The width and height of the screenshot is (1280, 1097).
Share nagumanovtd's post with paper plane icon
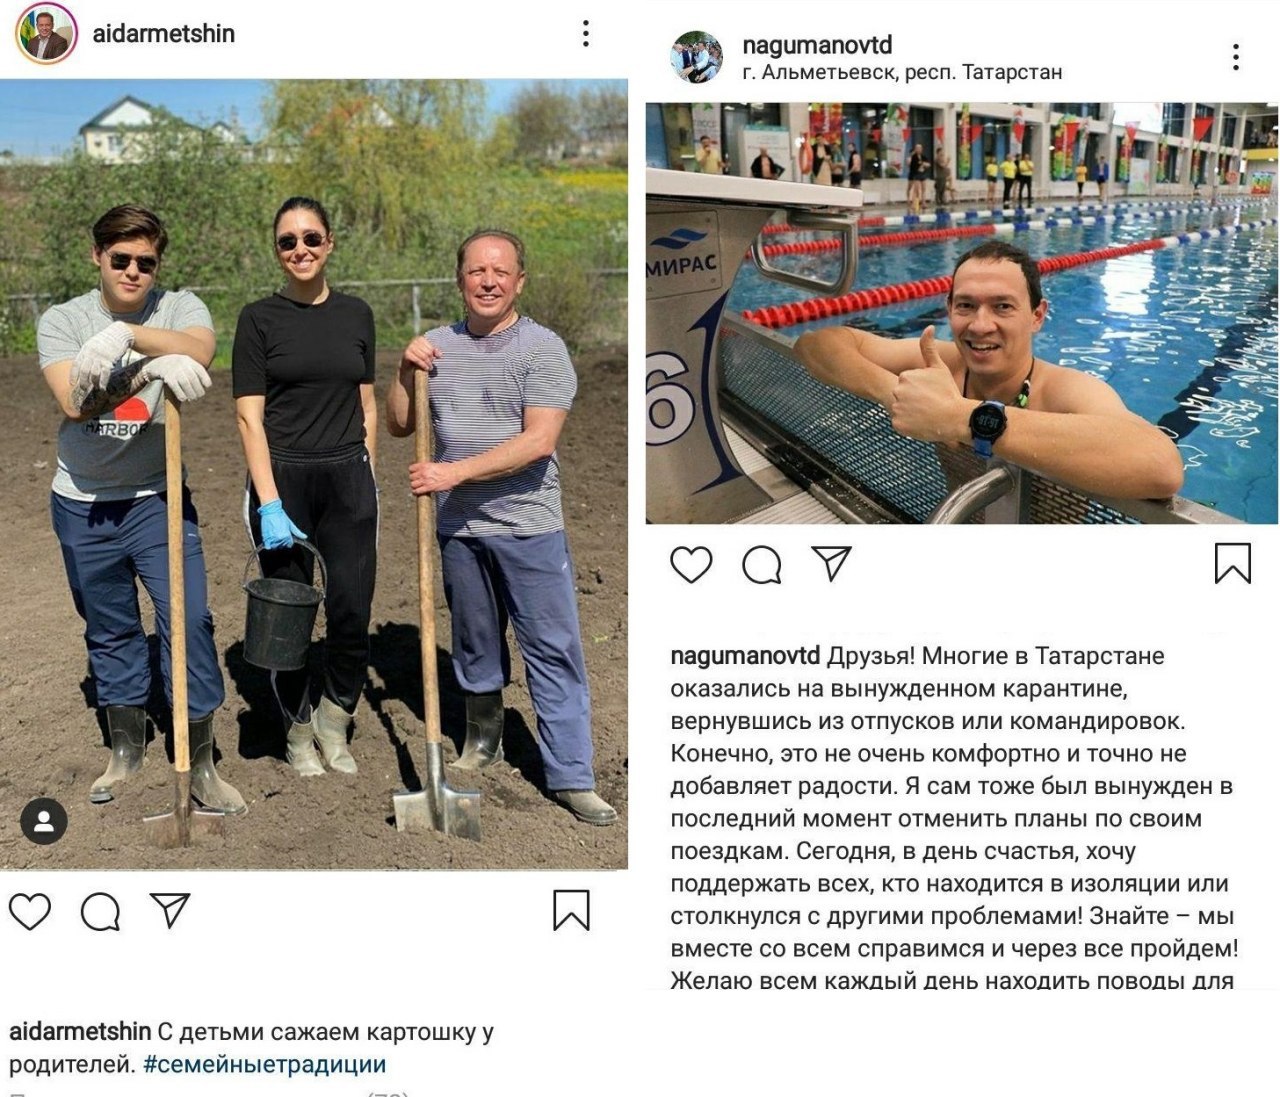point(832,563)
